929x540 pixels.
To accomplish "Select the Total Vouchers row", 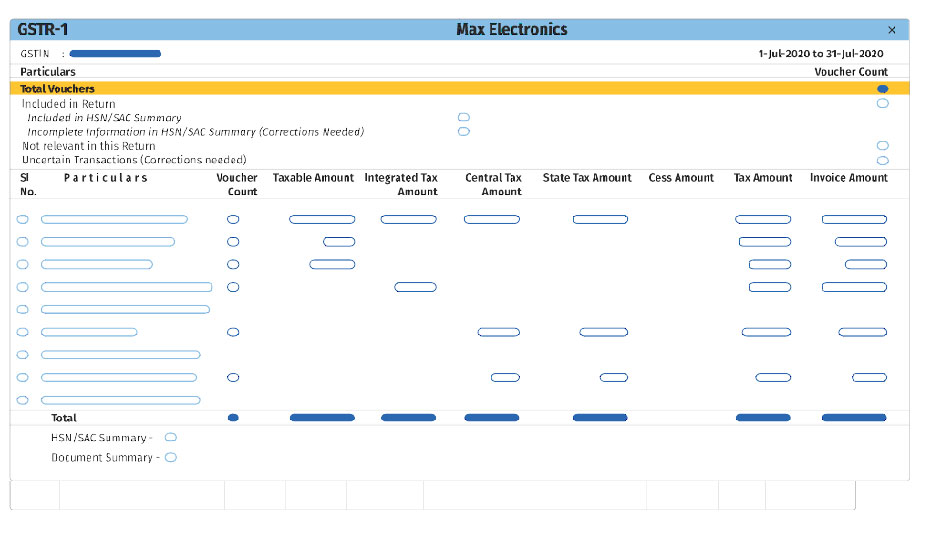I will coord(459,89).
